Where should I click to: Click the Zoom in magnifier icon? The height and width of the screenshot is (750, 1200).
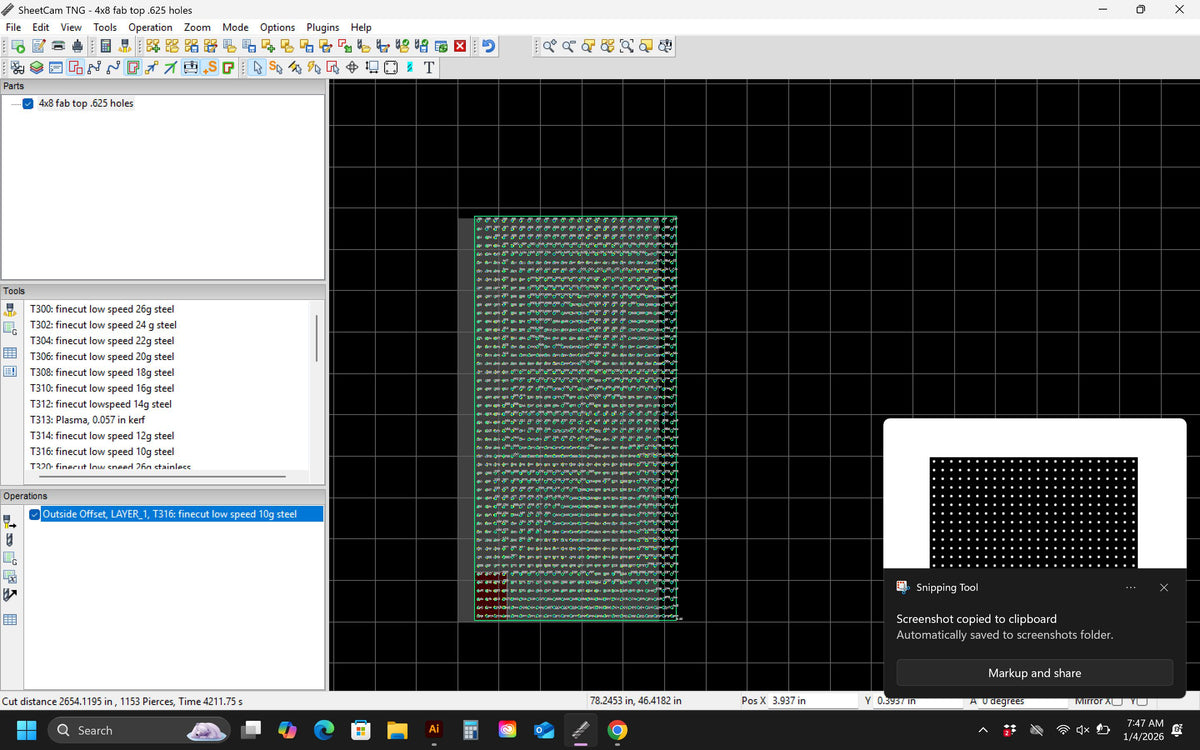click(548, 46)
